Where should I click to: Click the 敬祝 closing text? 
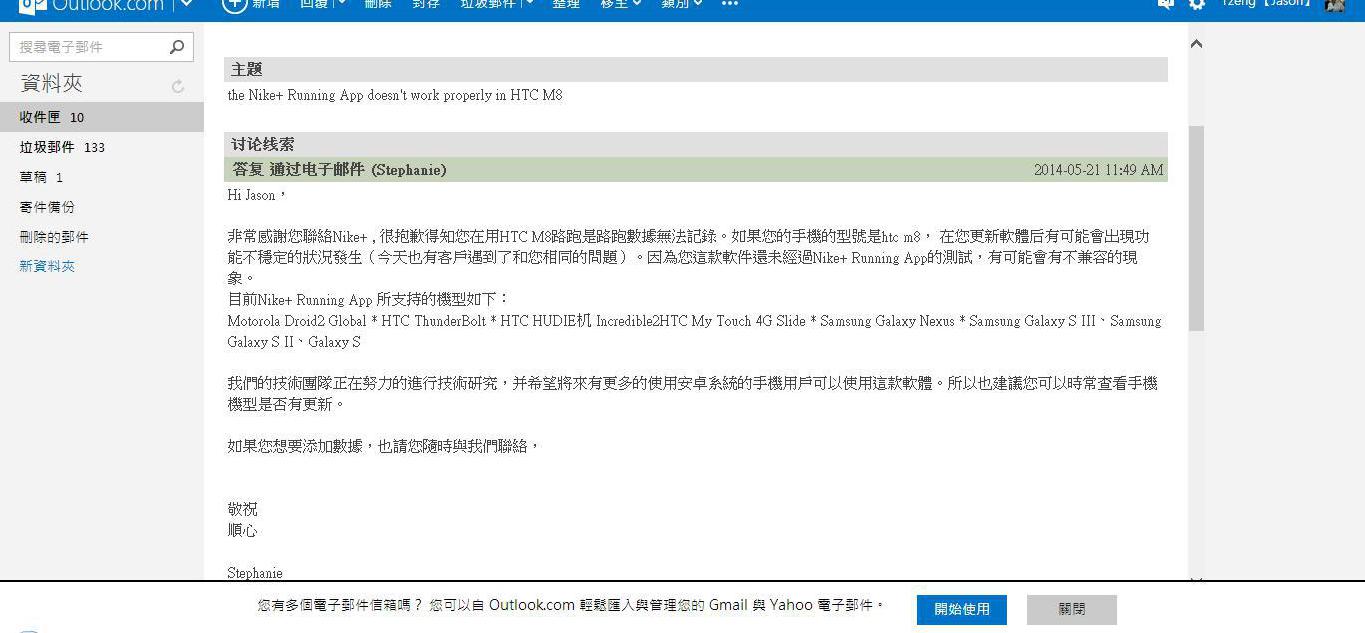pos(242,509)
